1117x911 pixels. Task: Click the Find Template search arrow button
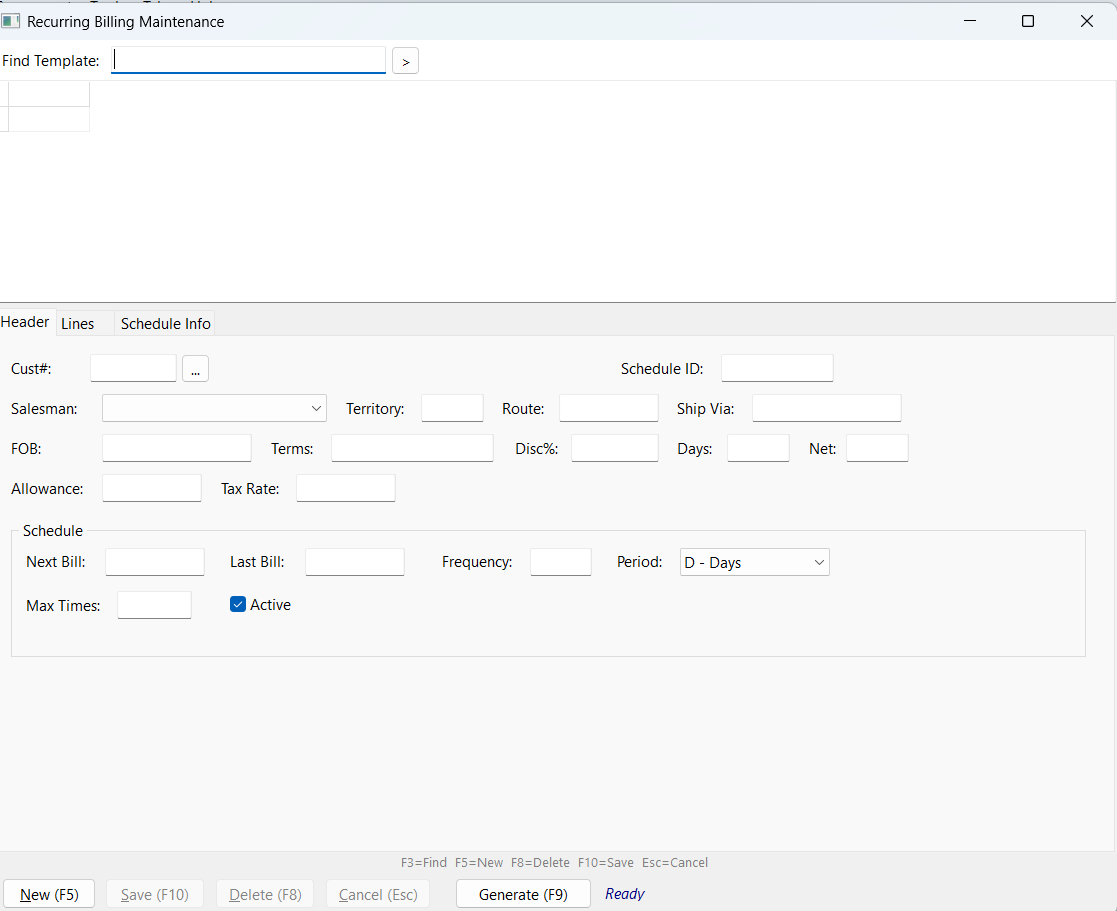coord(405,61)
